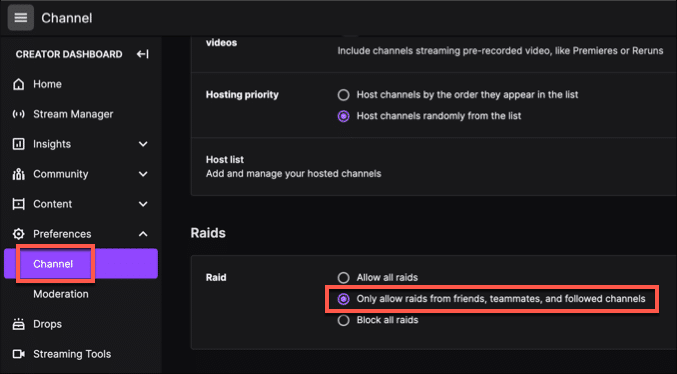Screen dimensions: 677x374
Task: Collapse sidebar with the arrow icon
Action: [142, 54]
